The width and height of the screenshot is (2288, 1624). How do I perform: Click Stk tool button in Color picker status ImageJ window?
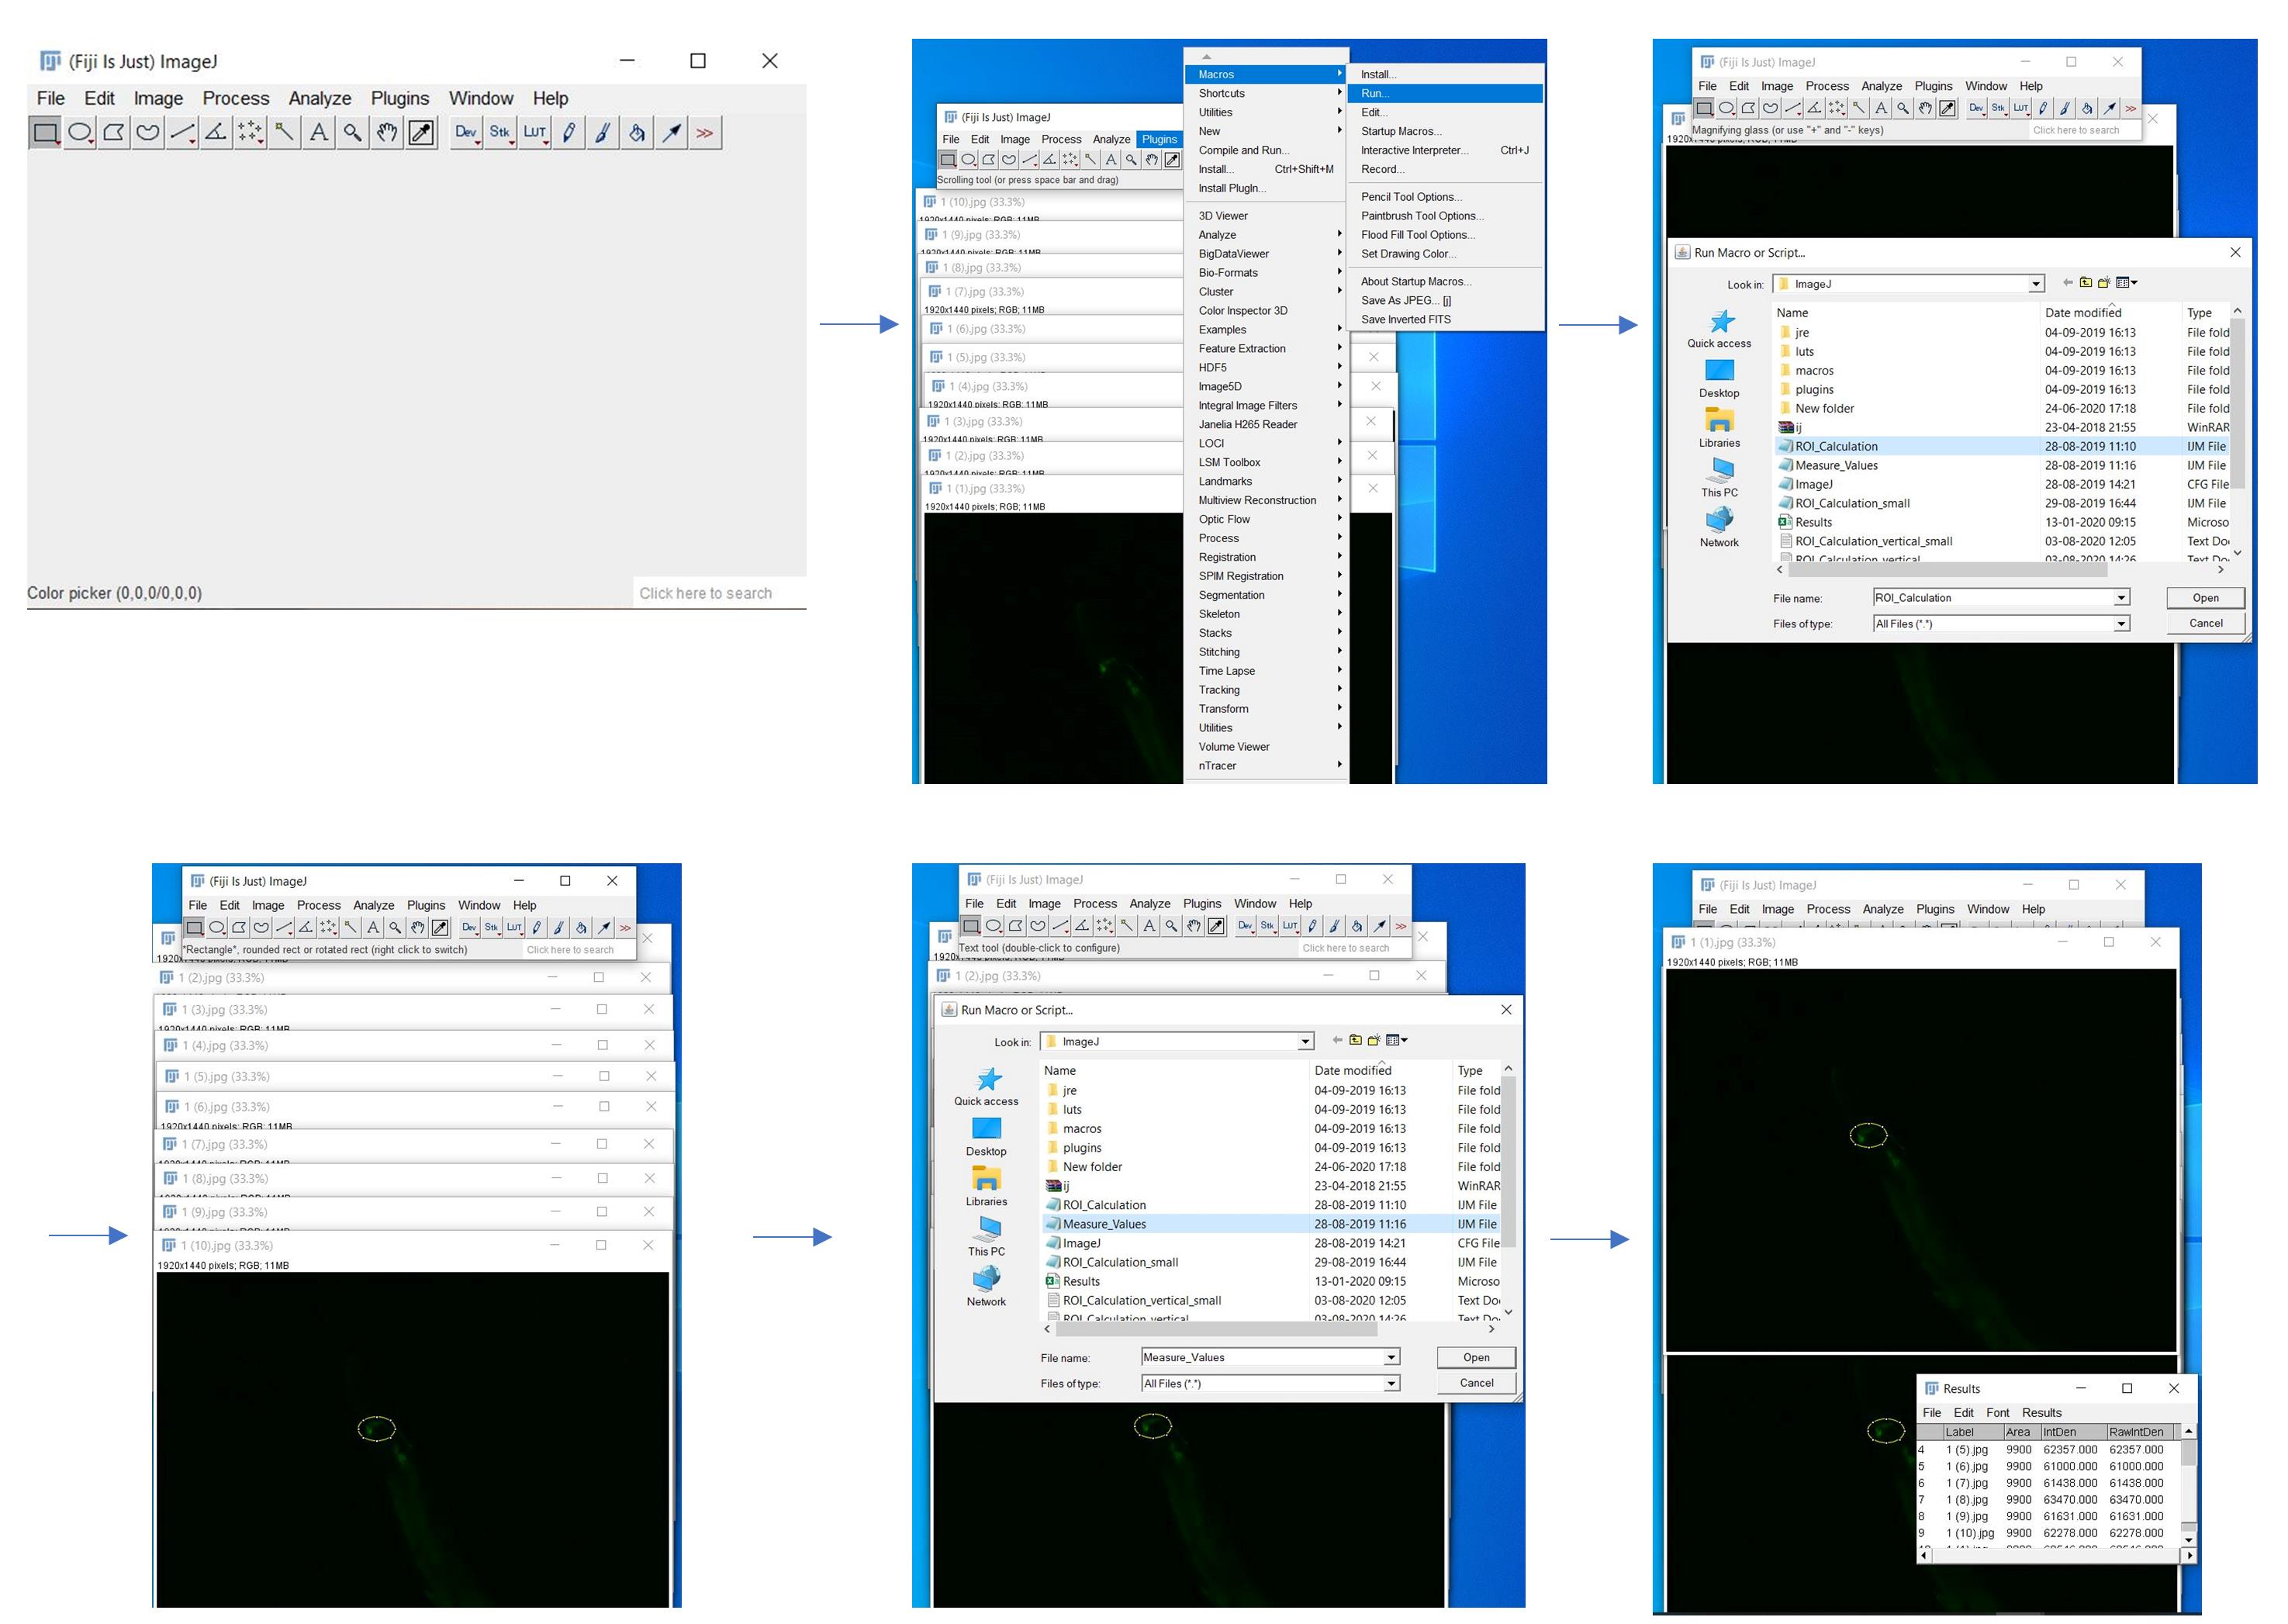(500, 132)
